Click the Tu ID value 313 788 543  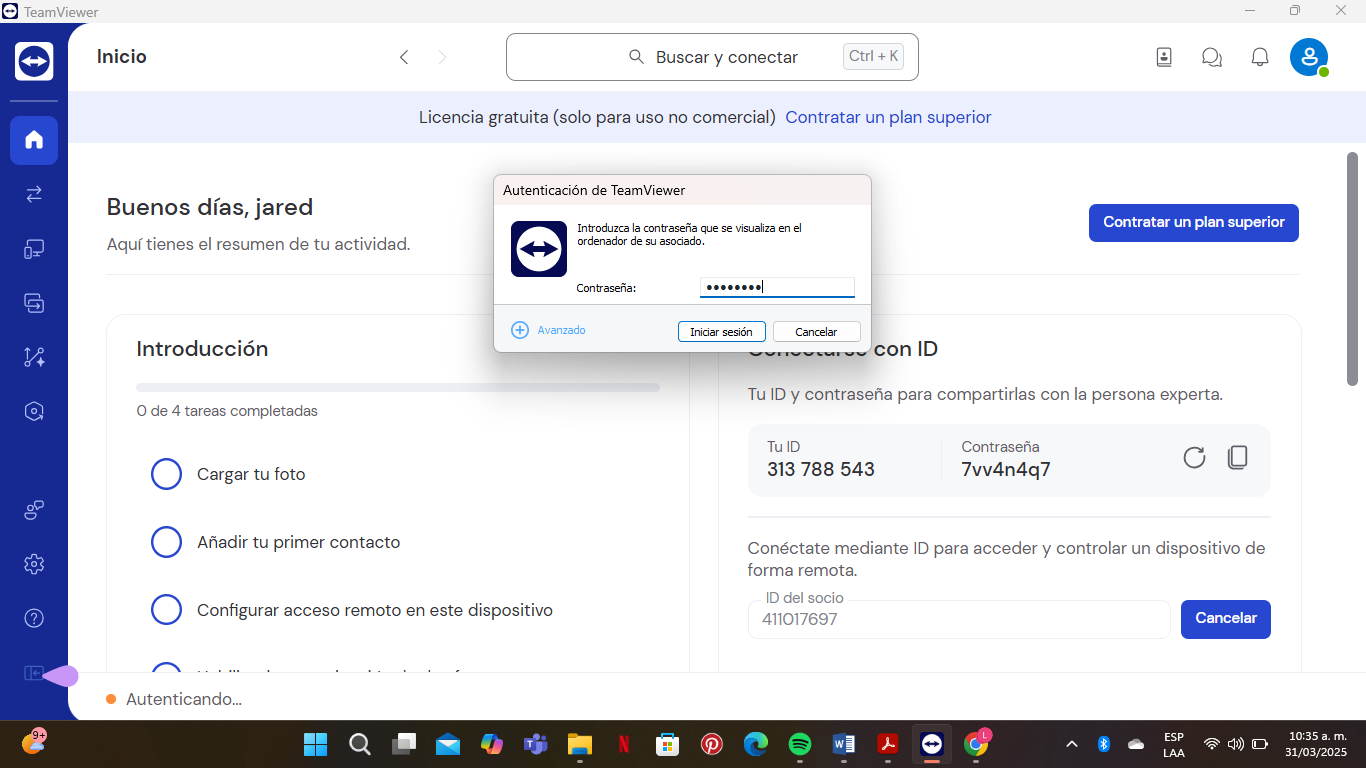point(821,469)
